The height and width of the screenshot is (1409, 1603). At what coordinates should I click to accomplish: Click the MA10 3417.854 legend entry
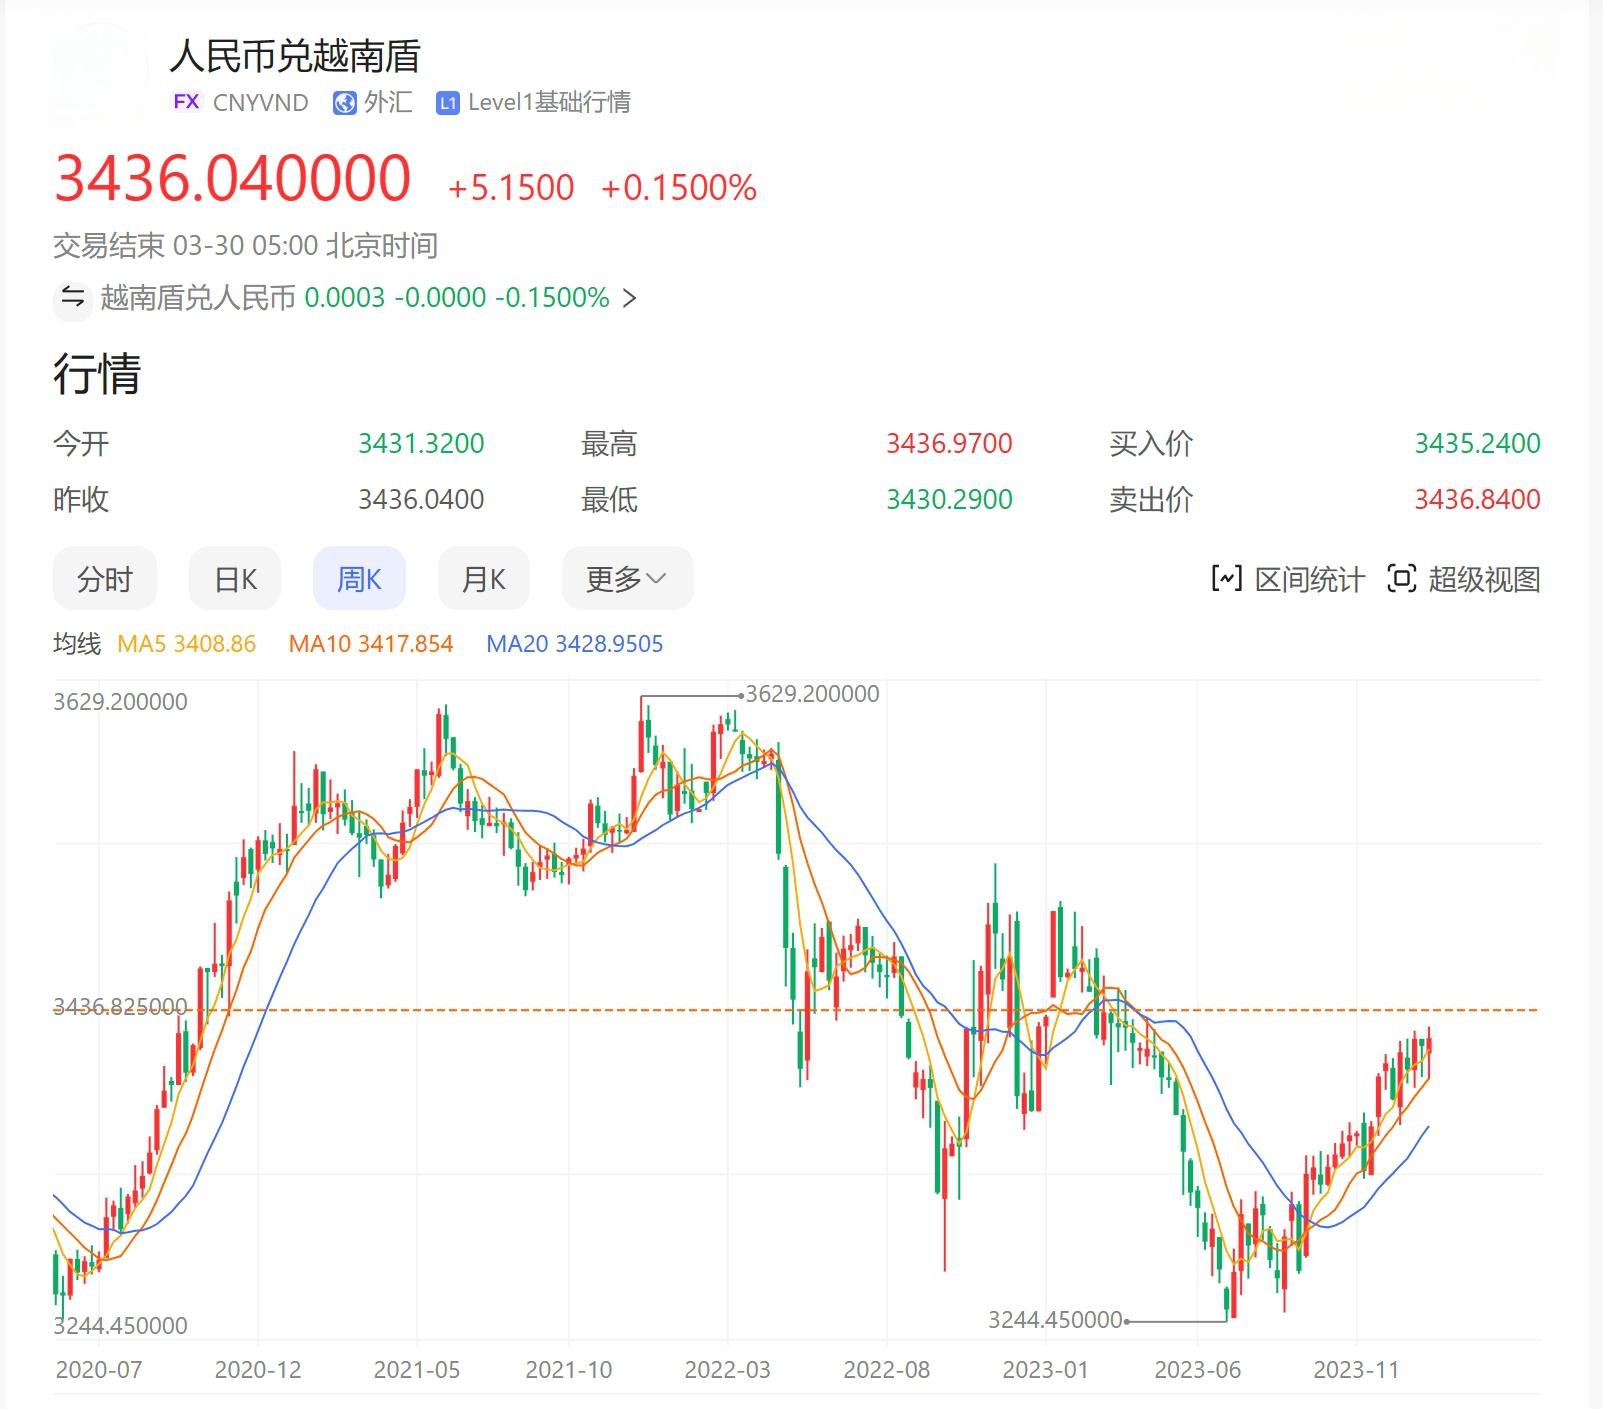coord(371,643)
